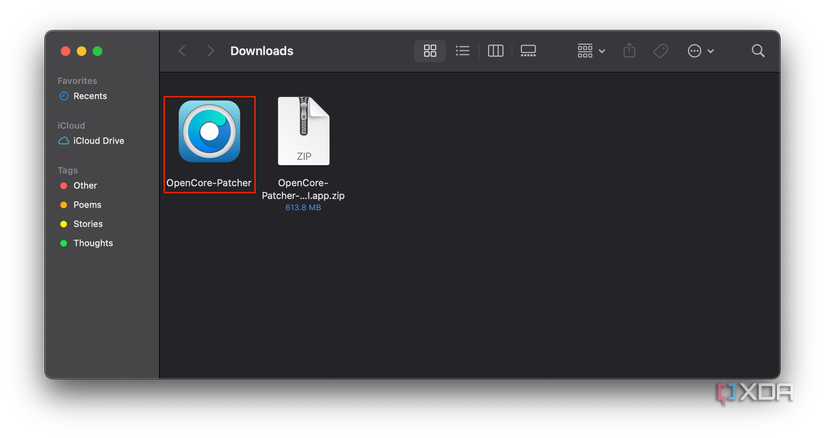Select the ZIP archive file icon

click(x=304, y=131)
